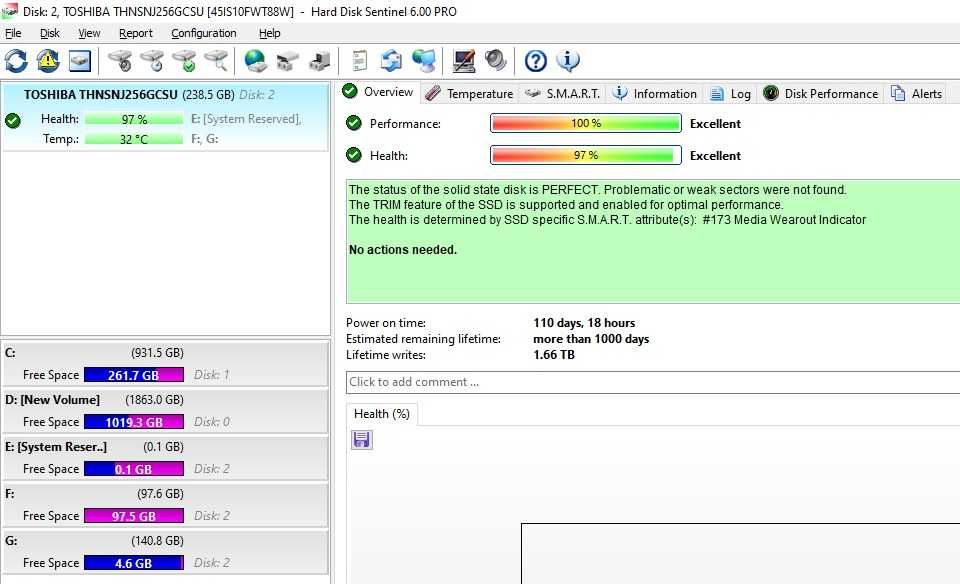Click the 97.5 GB free space bar
960x584 pixels.
tap(133, 516)
